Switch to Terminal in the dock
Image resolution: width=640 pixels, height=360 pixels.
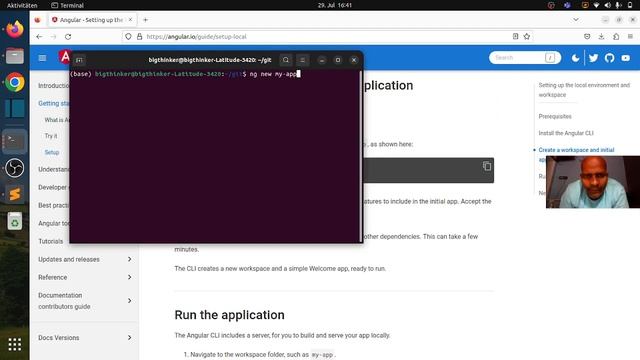15,141
